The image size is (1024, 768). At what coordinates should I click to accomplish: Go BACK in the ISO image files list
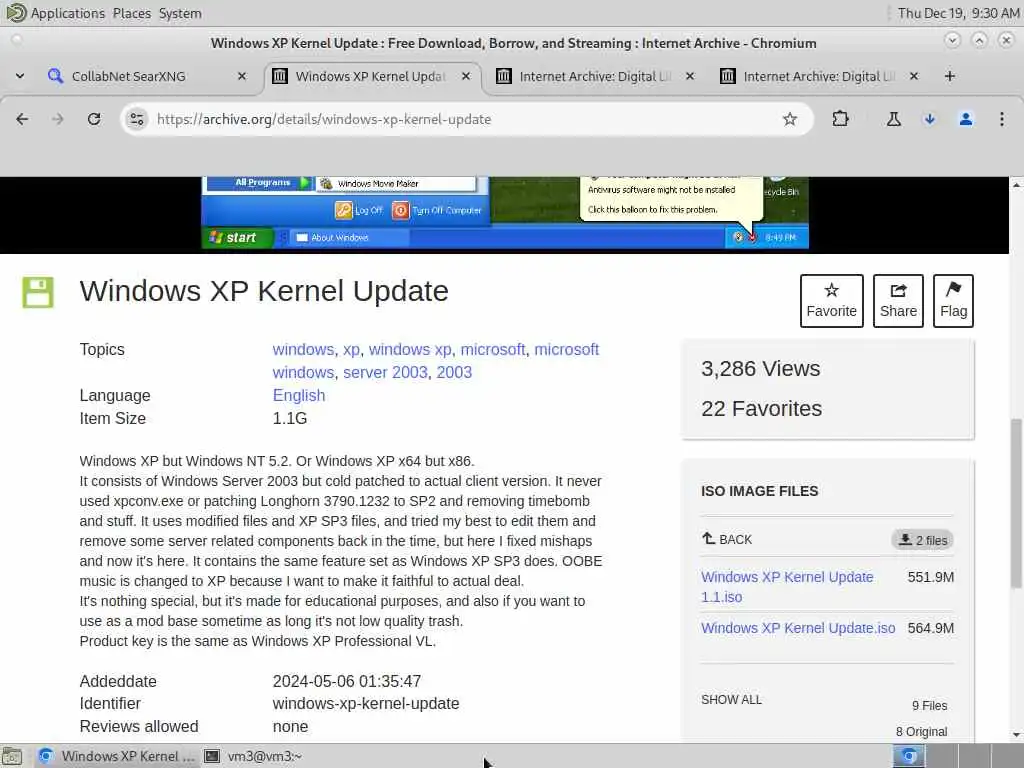[727, 539]
